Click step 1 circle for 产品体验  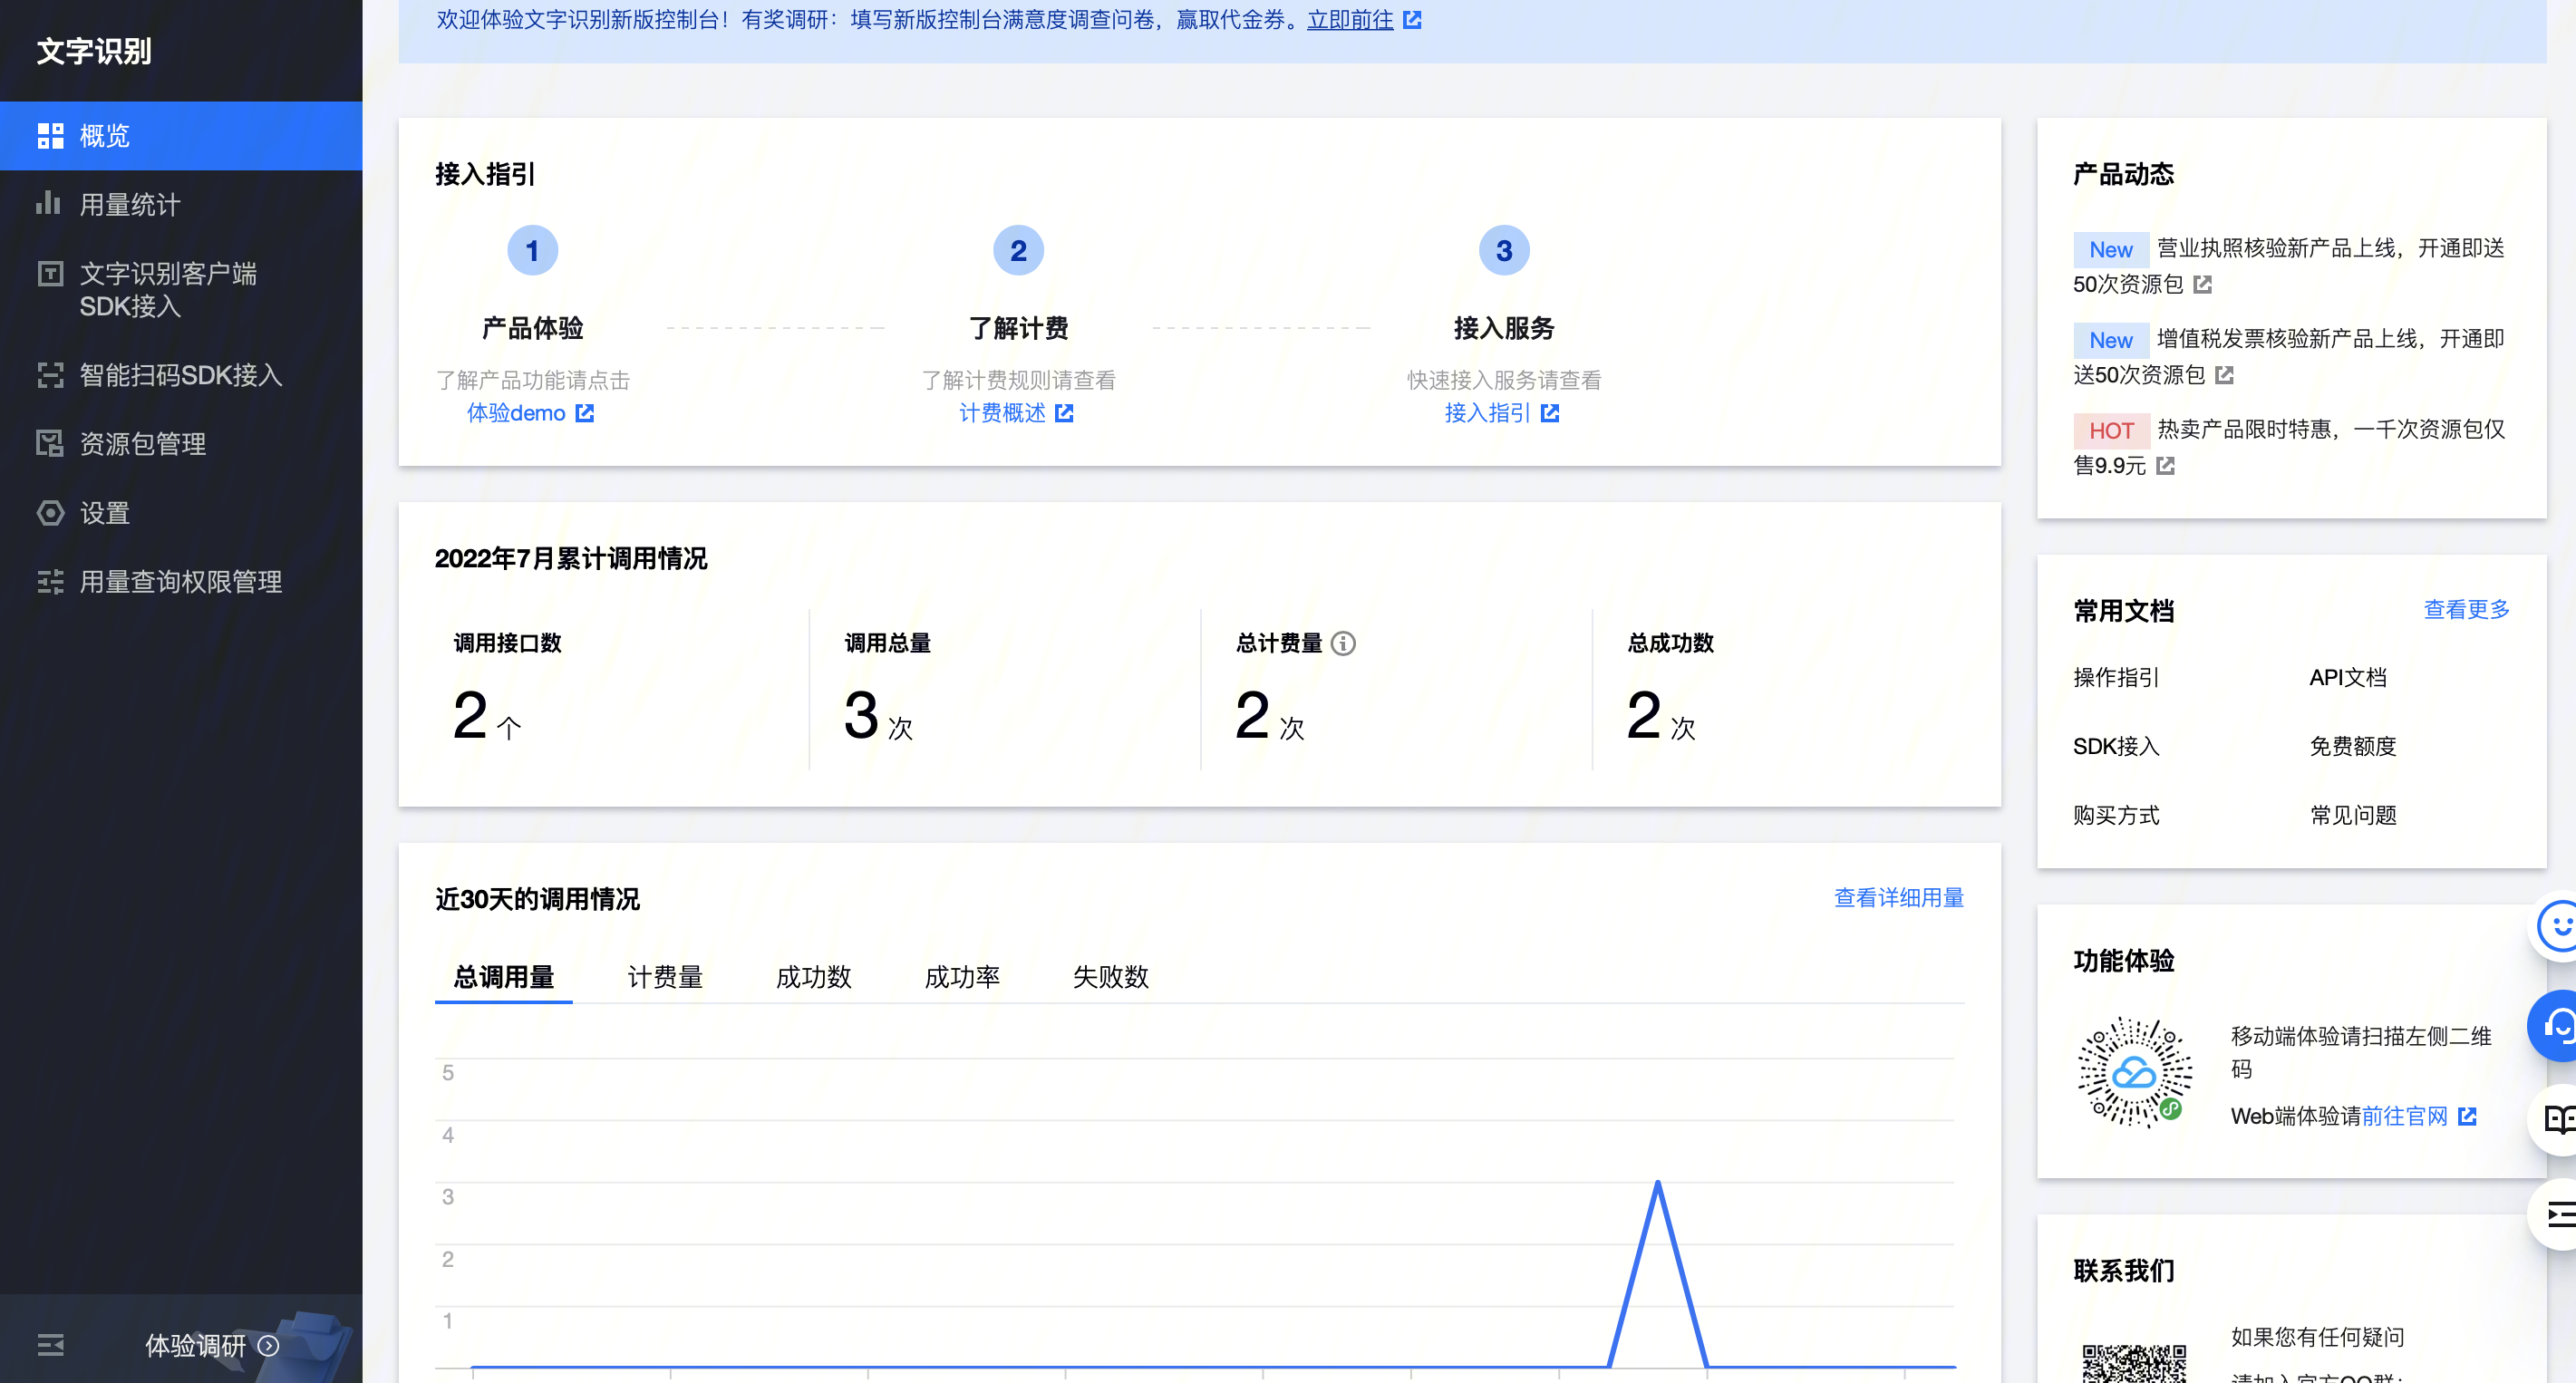pyautogui.click(x=532, y=250)
